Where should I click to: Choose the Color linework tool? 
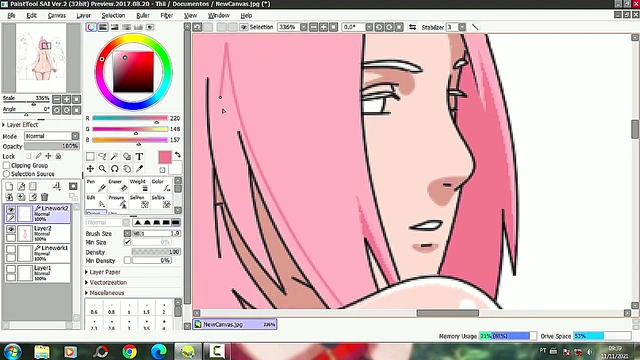click(161, 185)
